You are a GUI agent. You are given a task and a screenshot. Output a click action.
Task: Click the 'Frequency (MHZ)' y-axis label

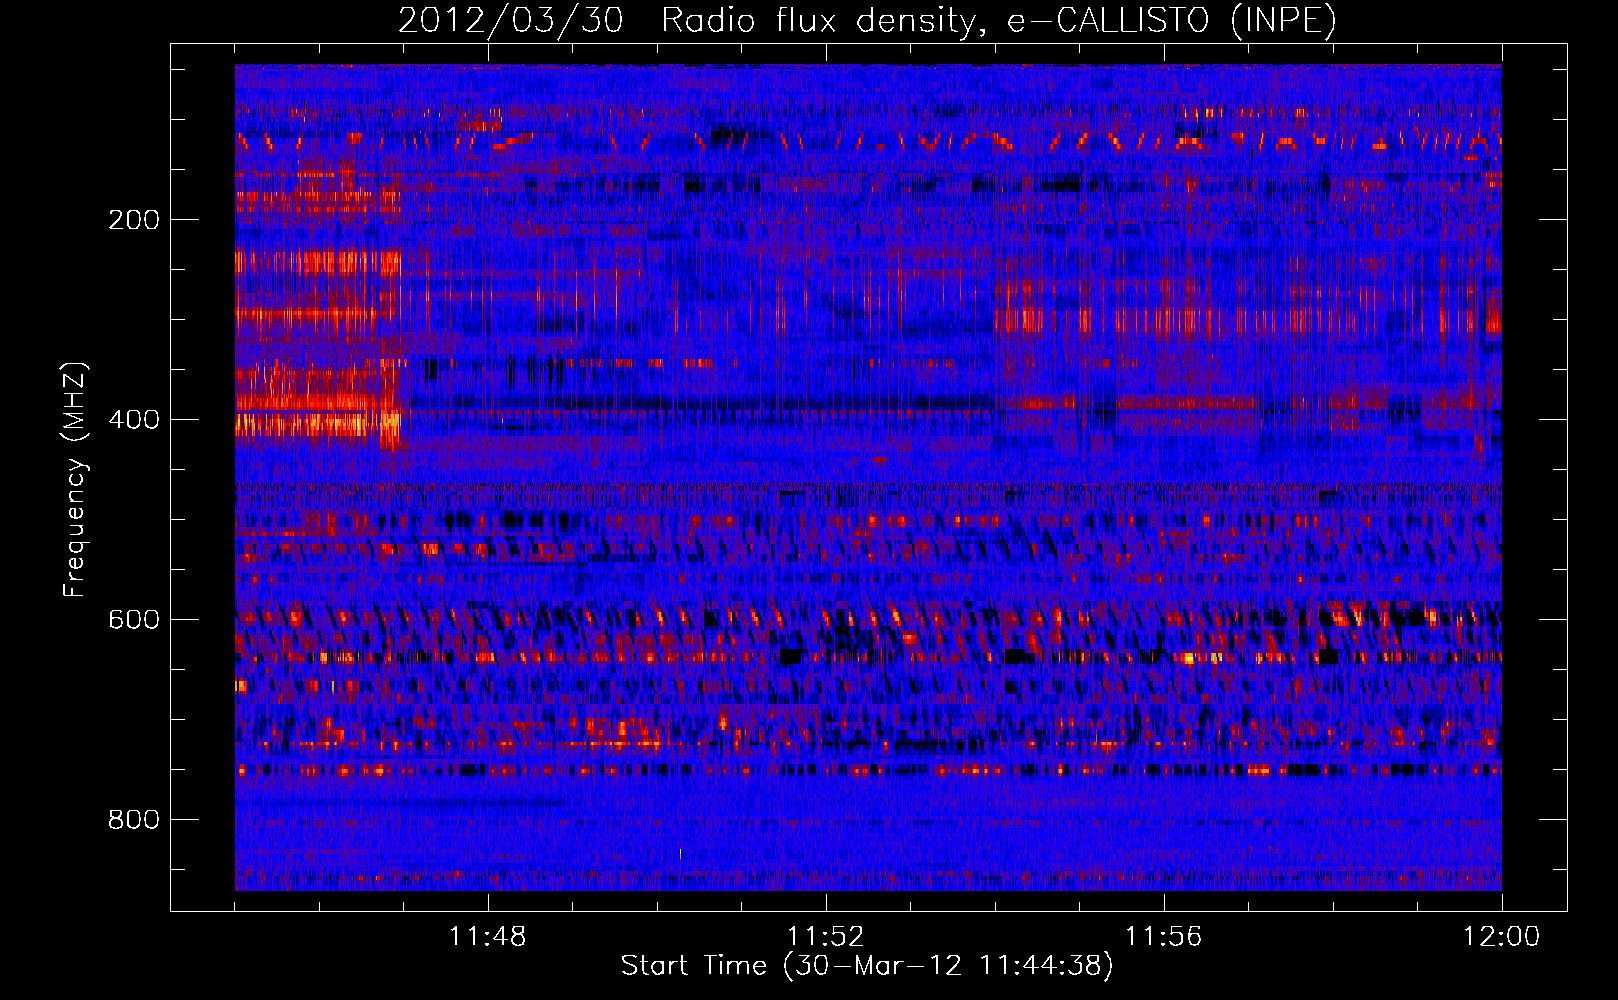(74, 480)
